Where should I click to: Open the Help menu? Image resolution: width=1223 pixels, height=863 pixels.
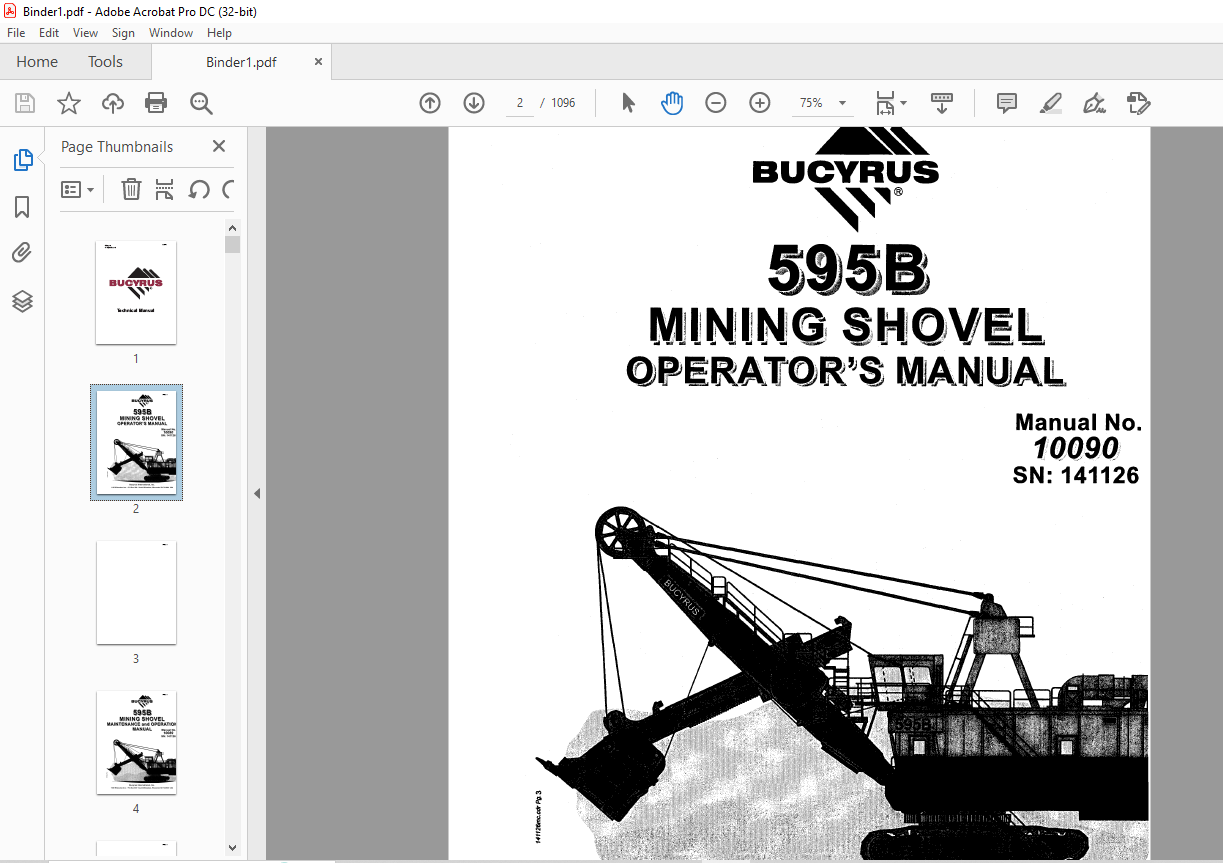point(219,33)
